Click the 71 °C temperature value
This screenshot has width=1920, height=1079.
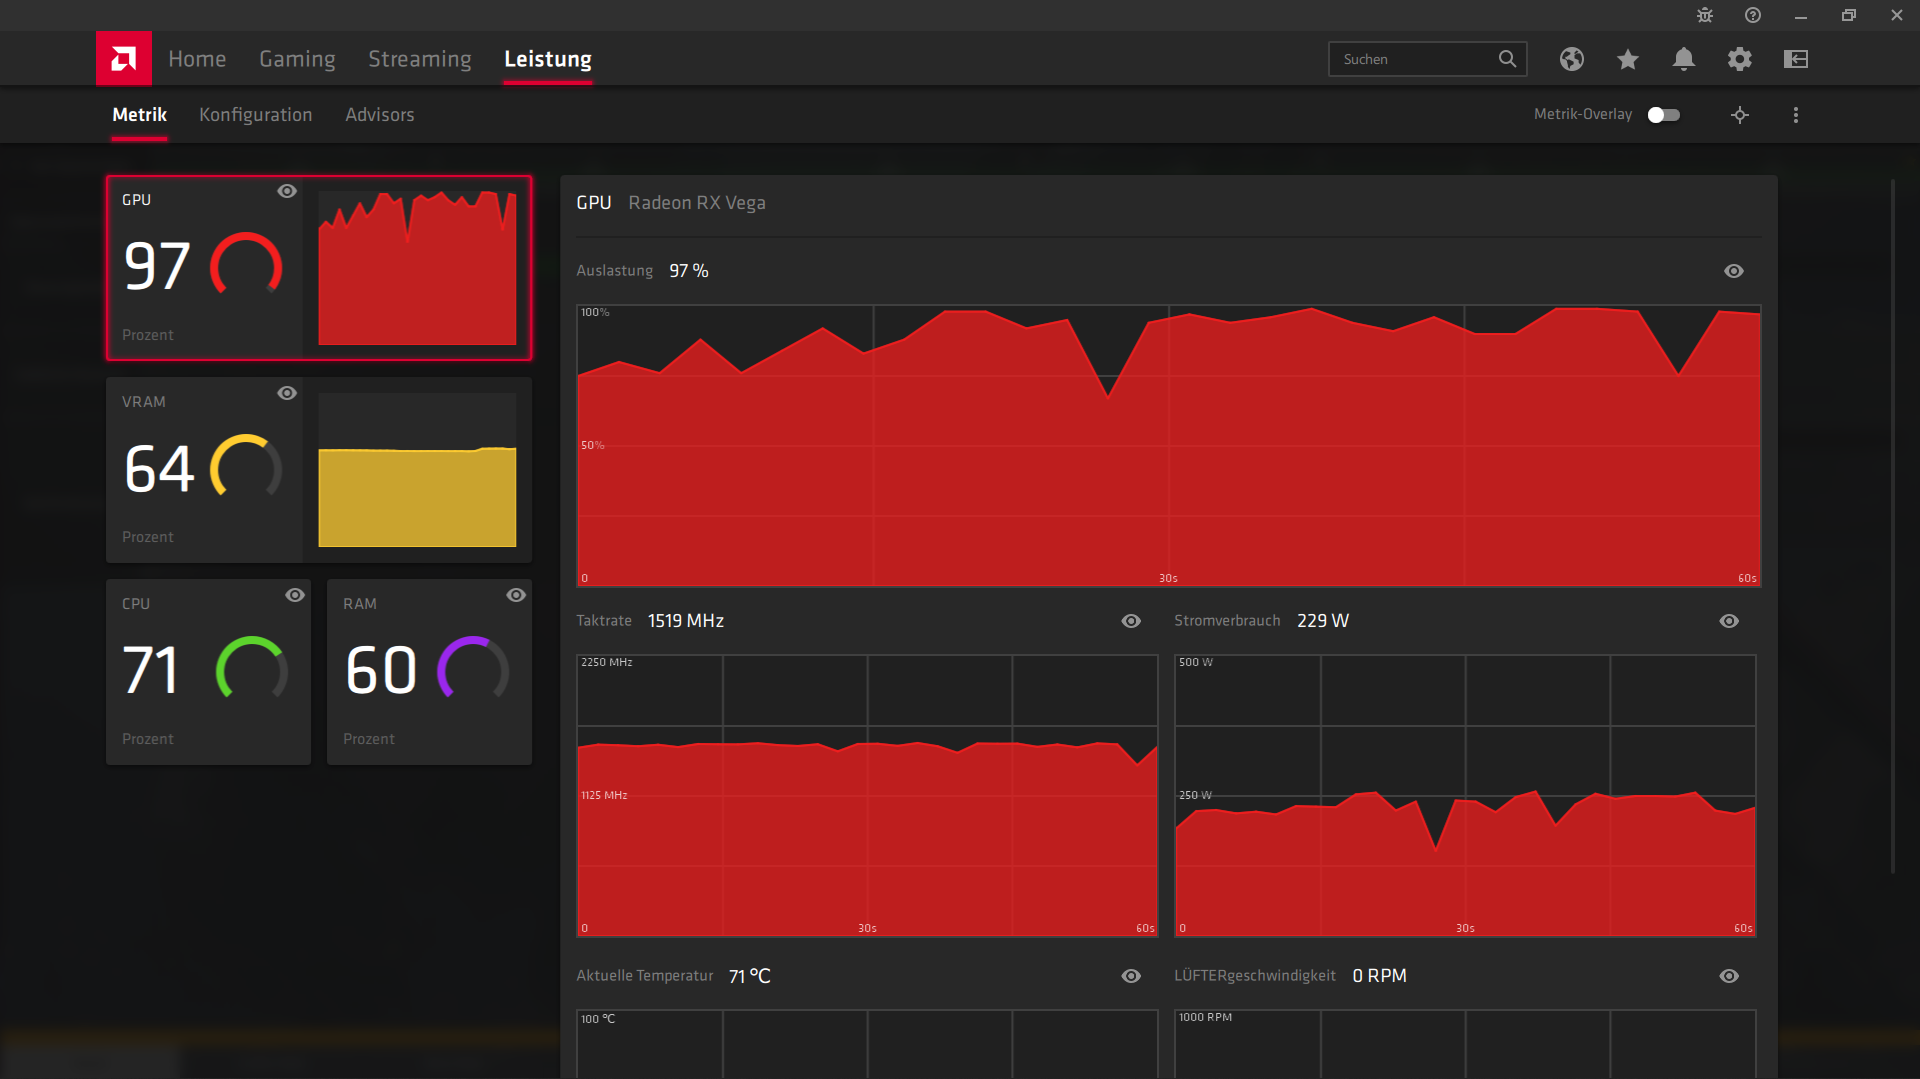click(750, 976)
